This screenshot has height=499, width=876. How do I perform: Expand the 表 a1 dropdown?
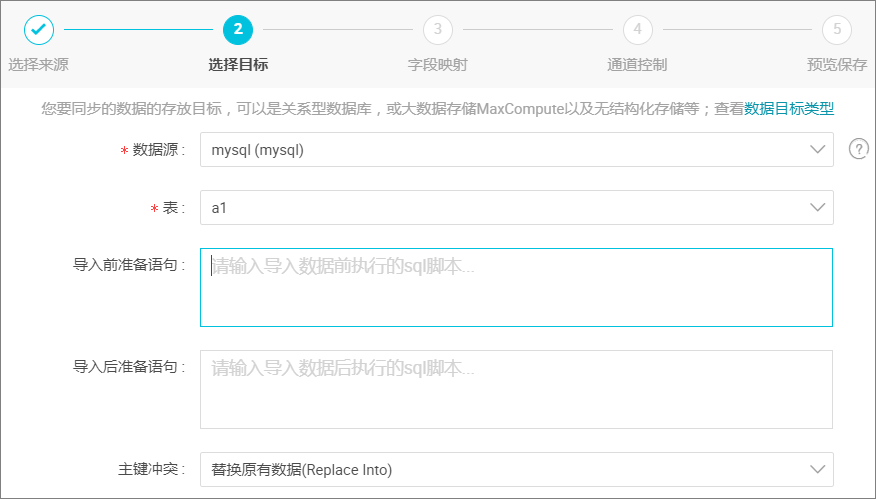click(517, 208)
